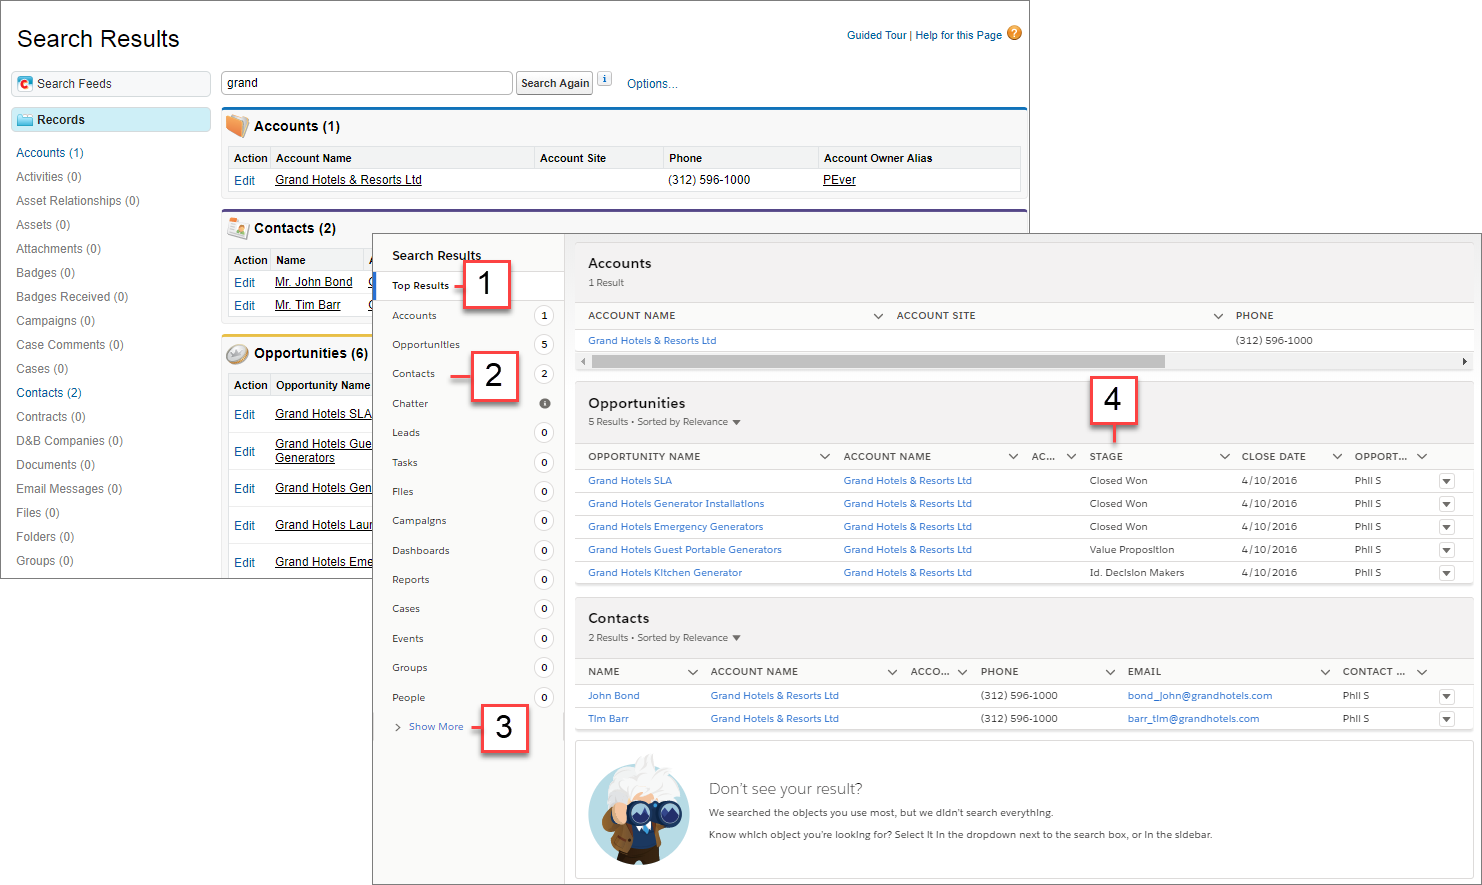Image resolution: width=1482 pixels, height=885 pixels.
Task: Open bond_john@grandhotels.com email link
Action: coord(1200,696)
